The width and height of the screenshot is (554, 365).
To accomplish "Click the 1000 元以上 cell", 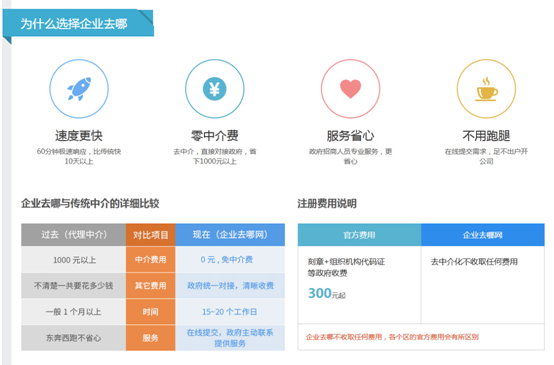I will (x=73, y=260).
